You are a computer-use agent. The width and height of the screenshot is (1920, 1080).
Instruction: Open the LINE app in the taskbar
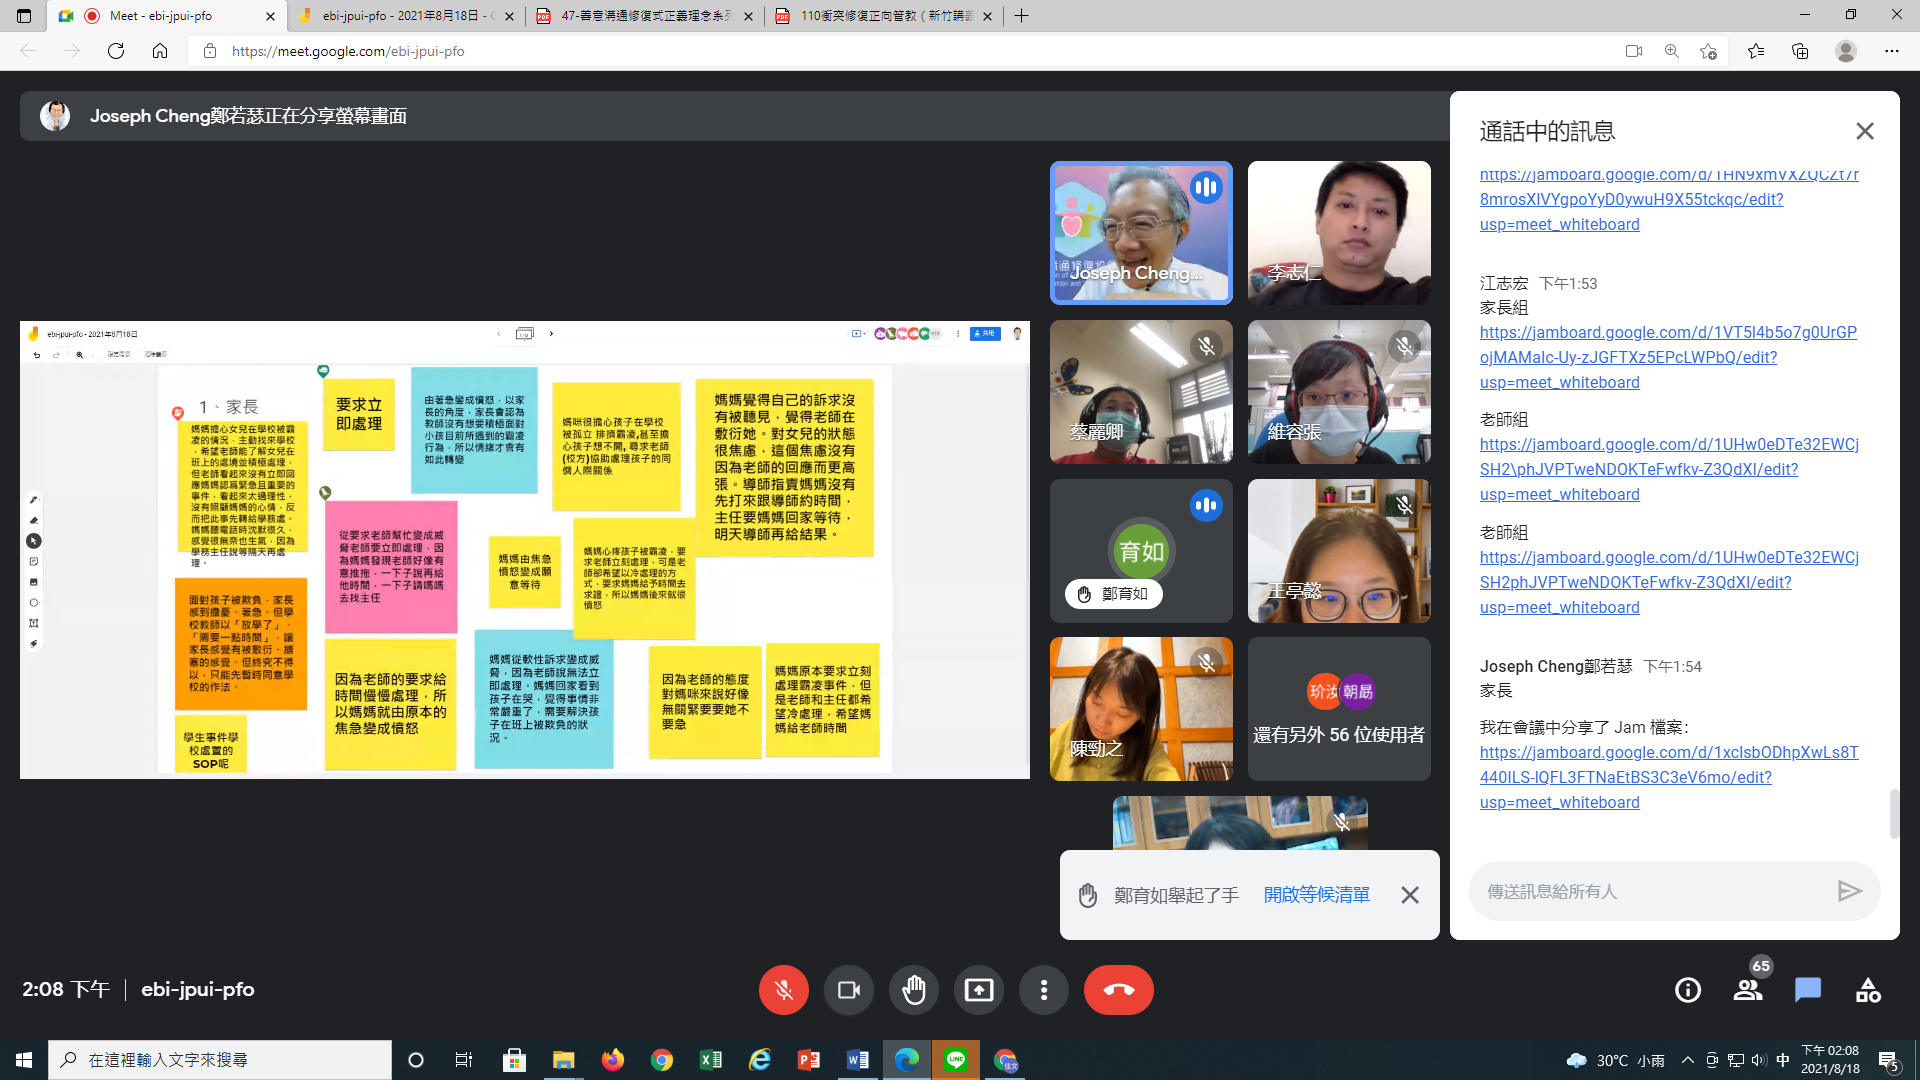tap(955, 1060)
